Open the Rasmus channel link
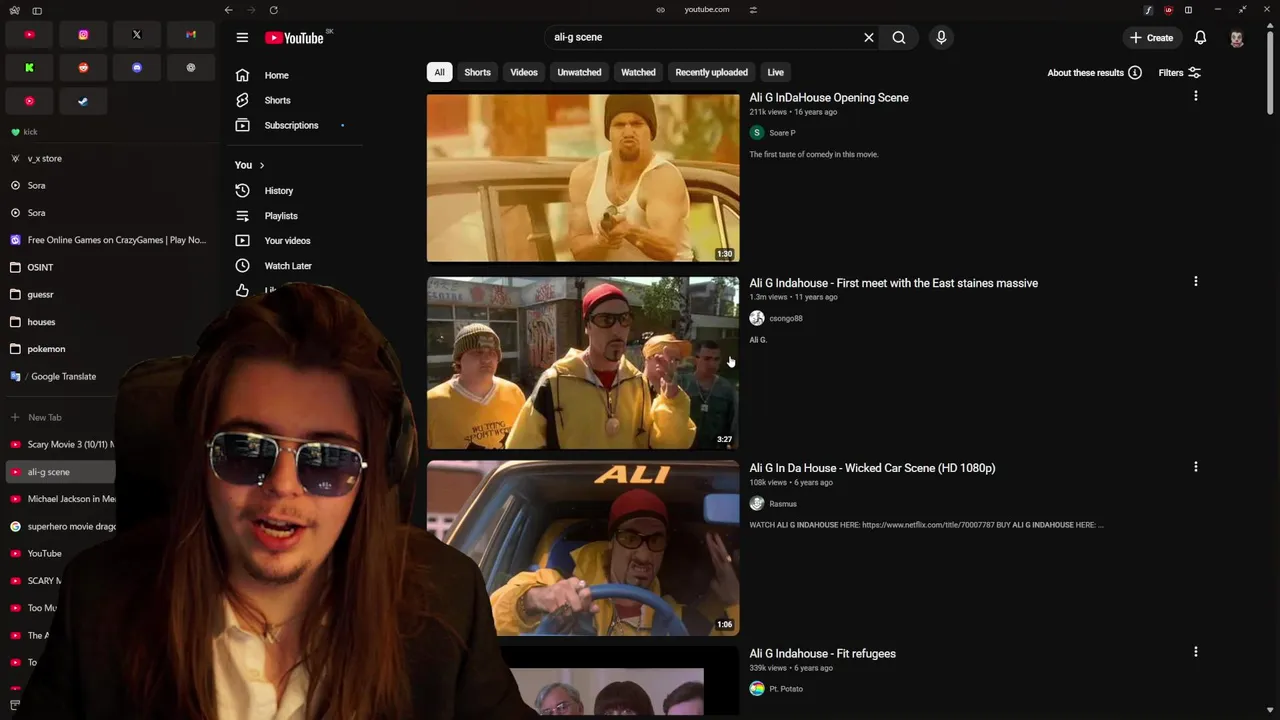 [783, 503]
